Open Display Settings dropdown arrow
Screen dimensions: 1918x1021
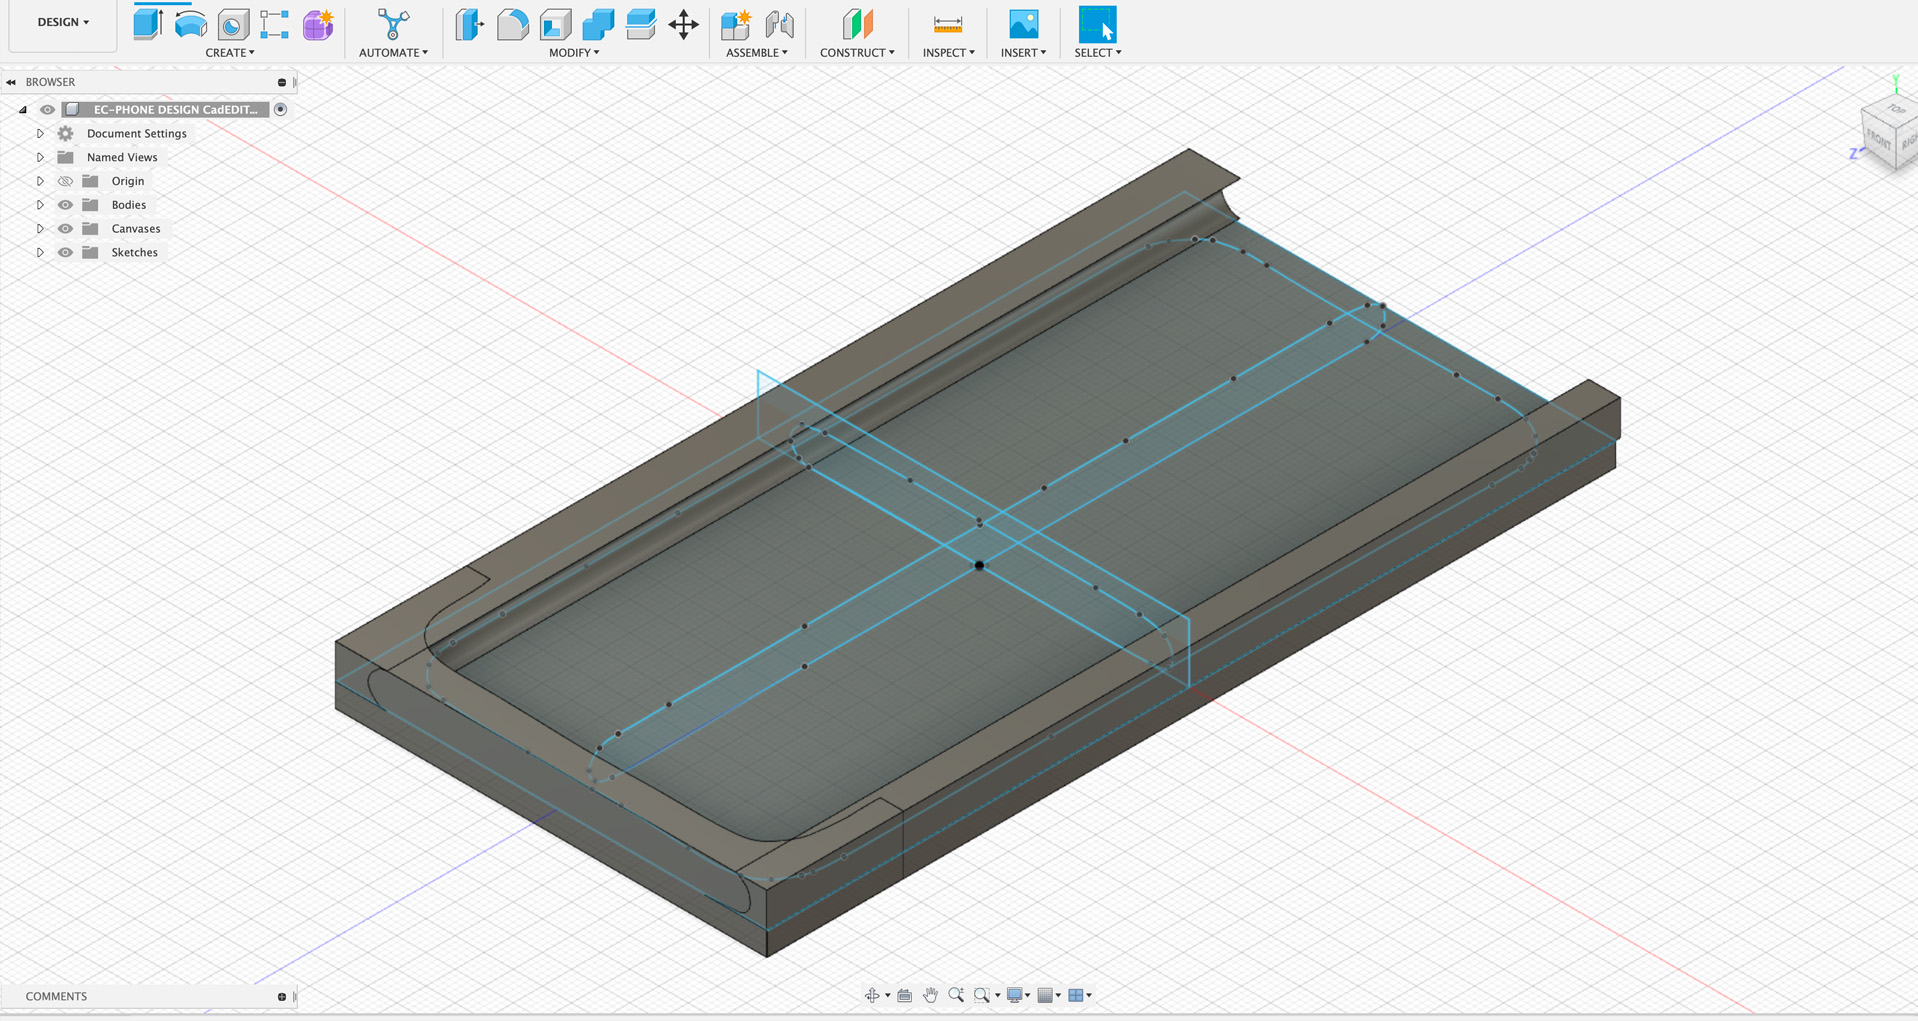[1028, 996]
